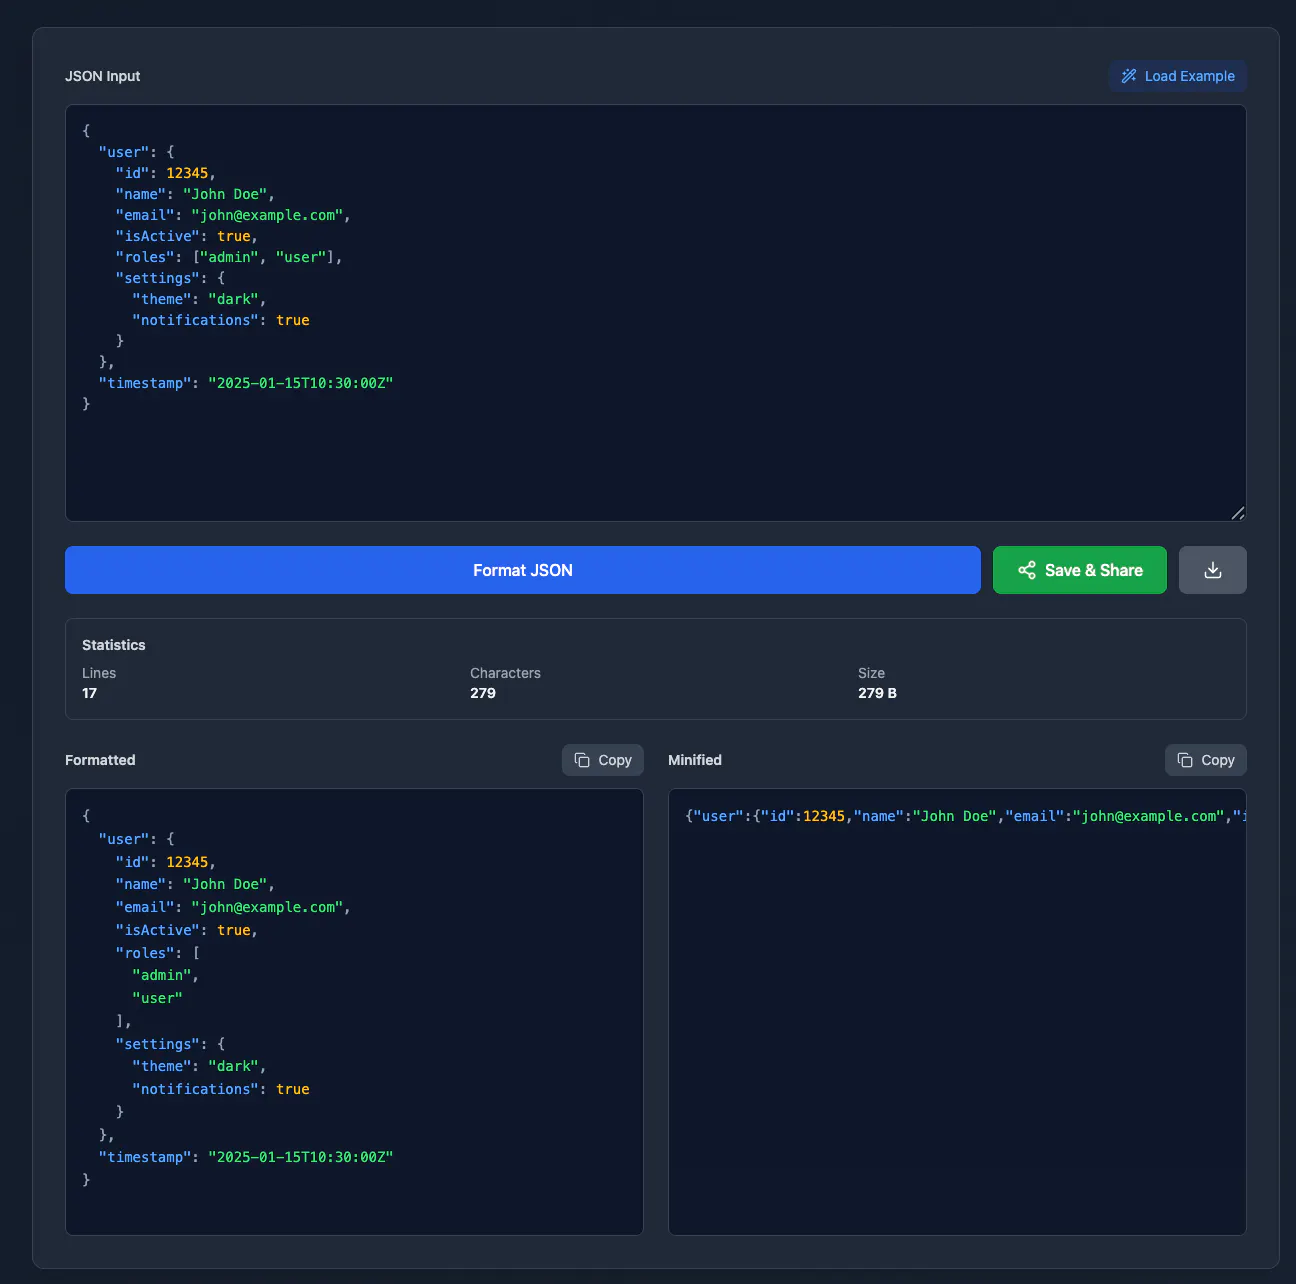Click the magic wand icon in Load Example
This screenshot has width=1296, height=1284.
coord(1129,76)
